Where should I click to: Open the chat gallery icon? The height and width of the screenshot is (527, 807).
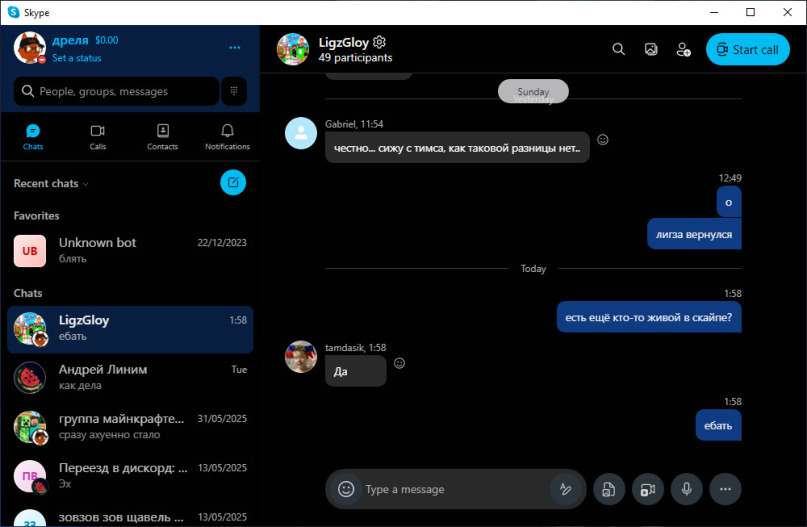(651, 49)
